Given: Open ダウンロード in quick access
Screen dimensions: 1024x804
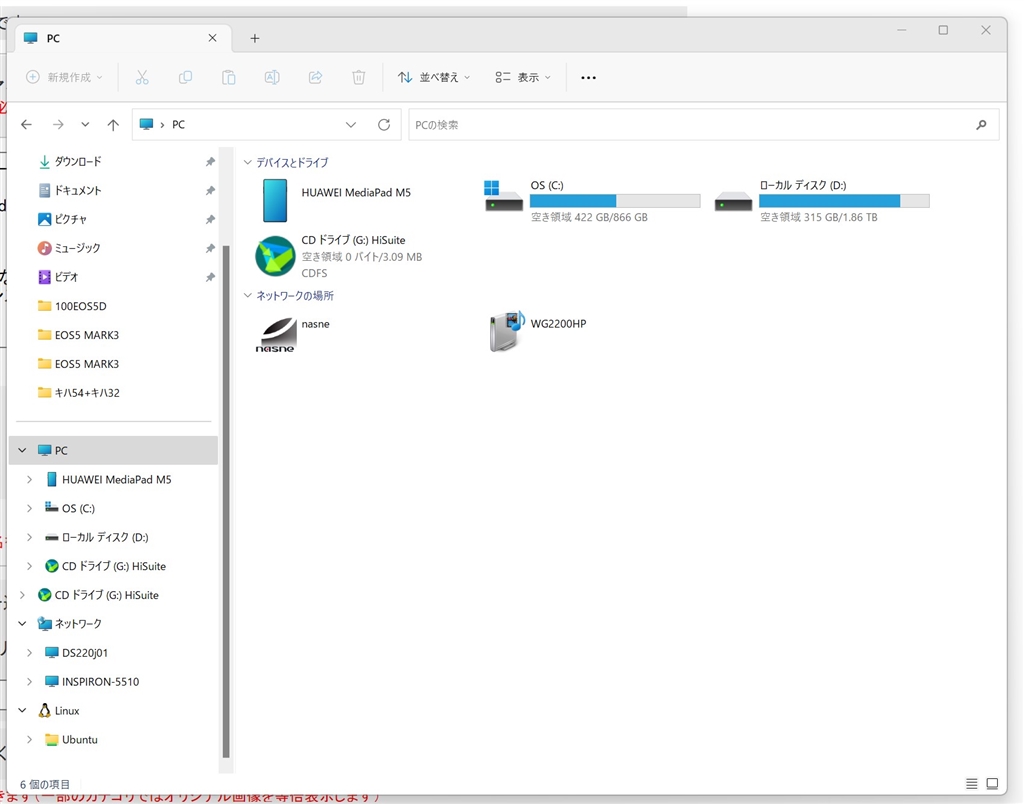Looking at the screenshot, I should [78, 161].
